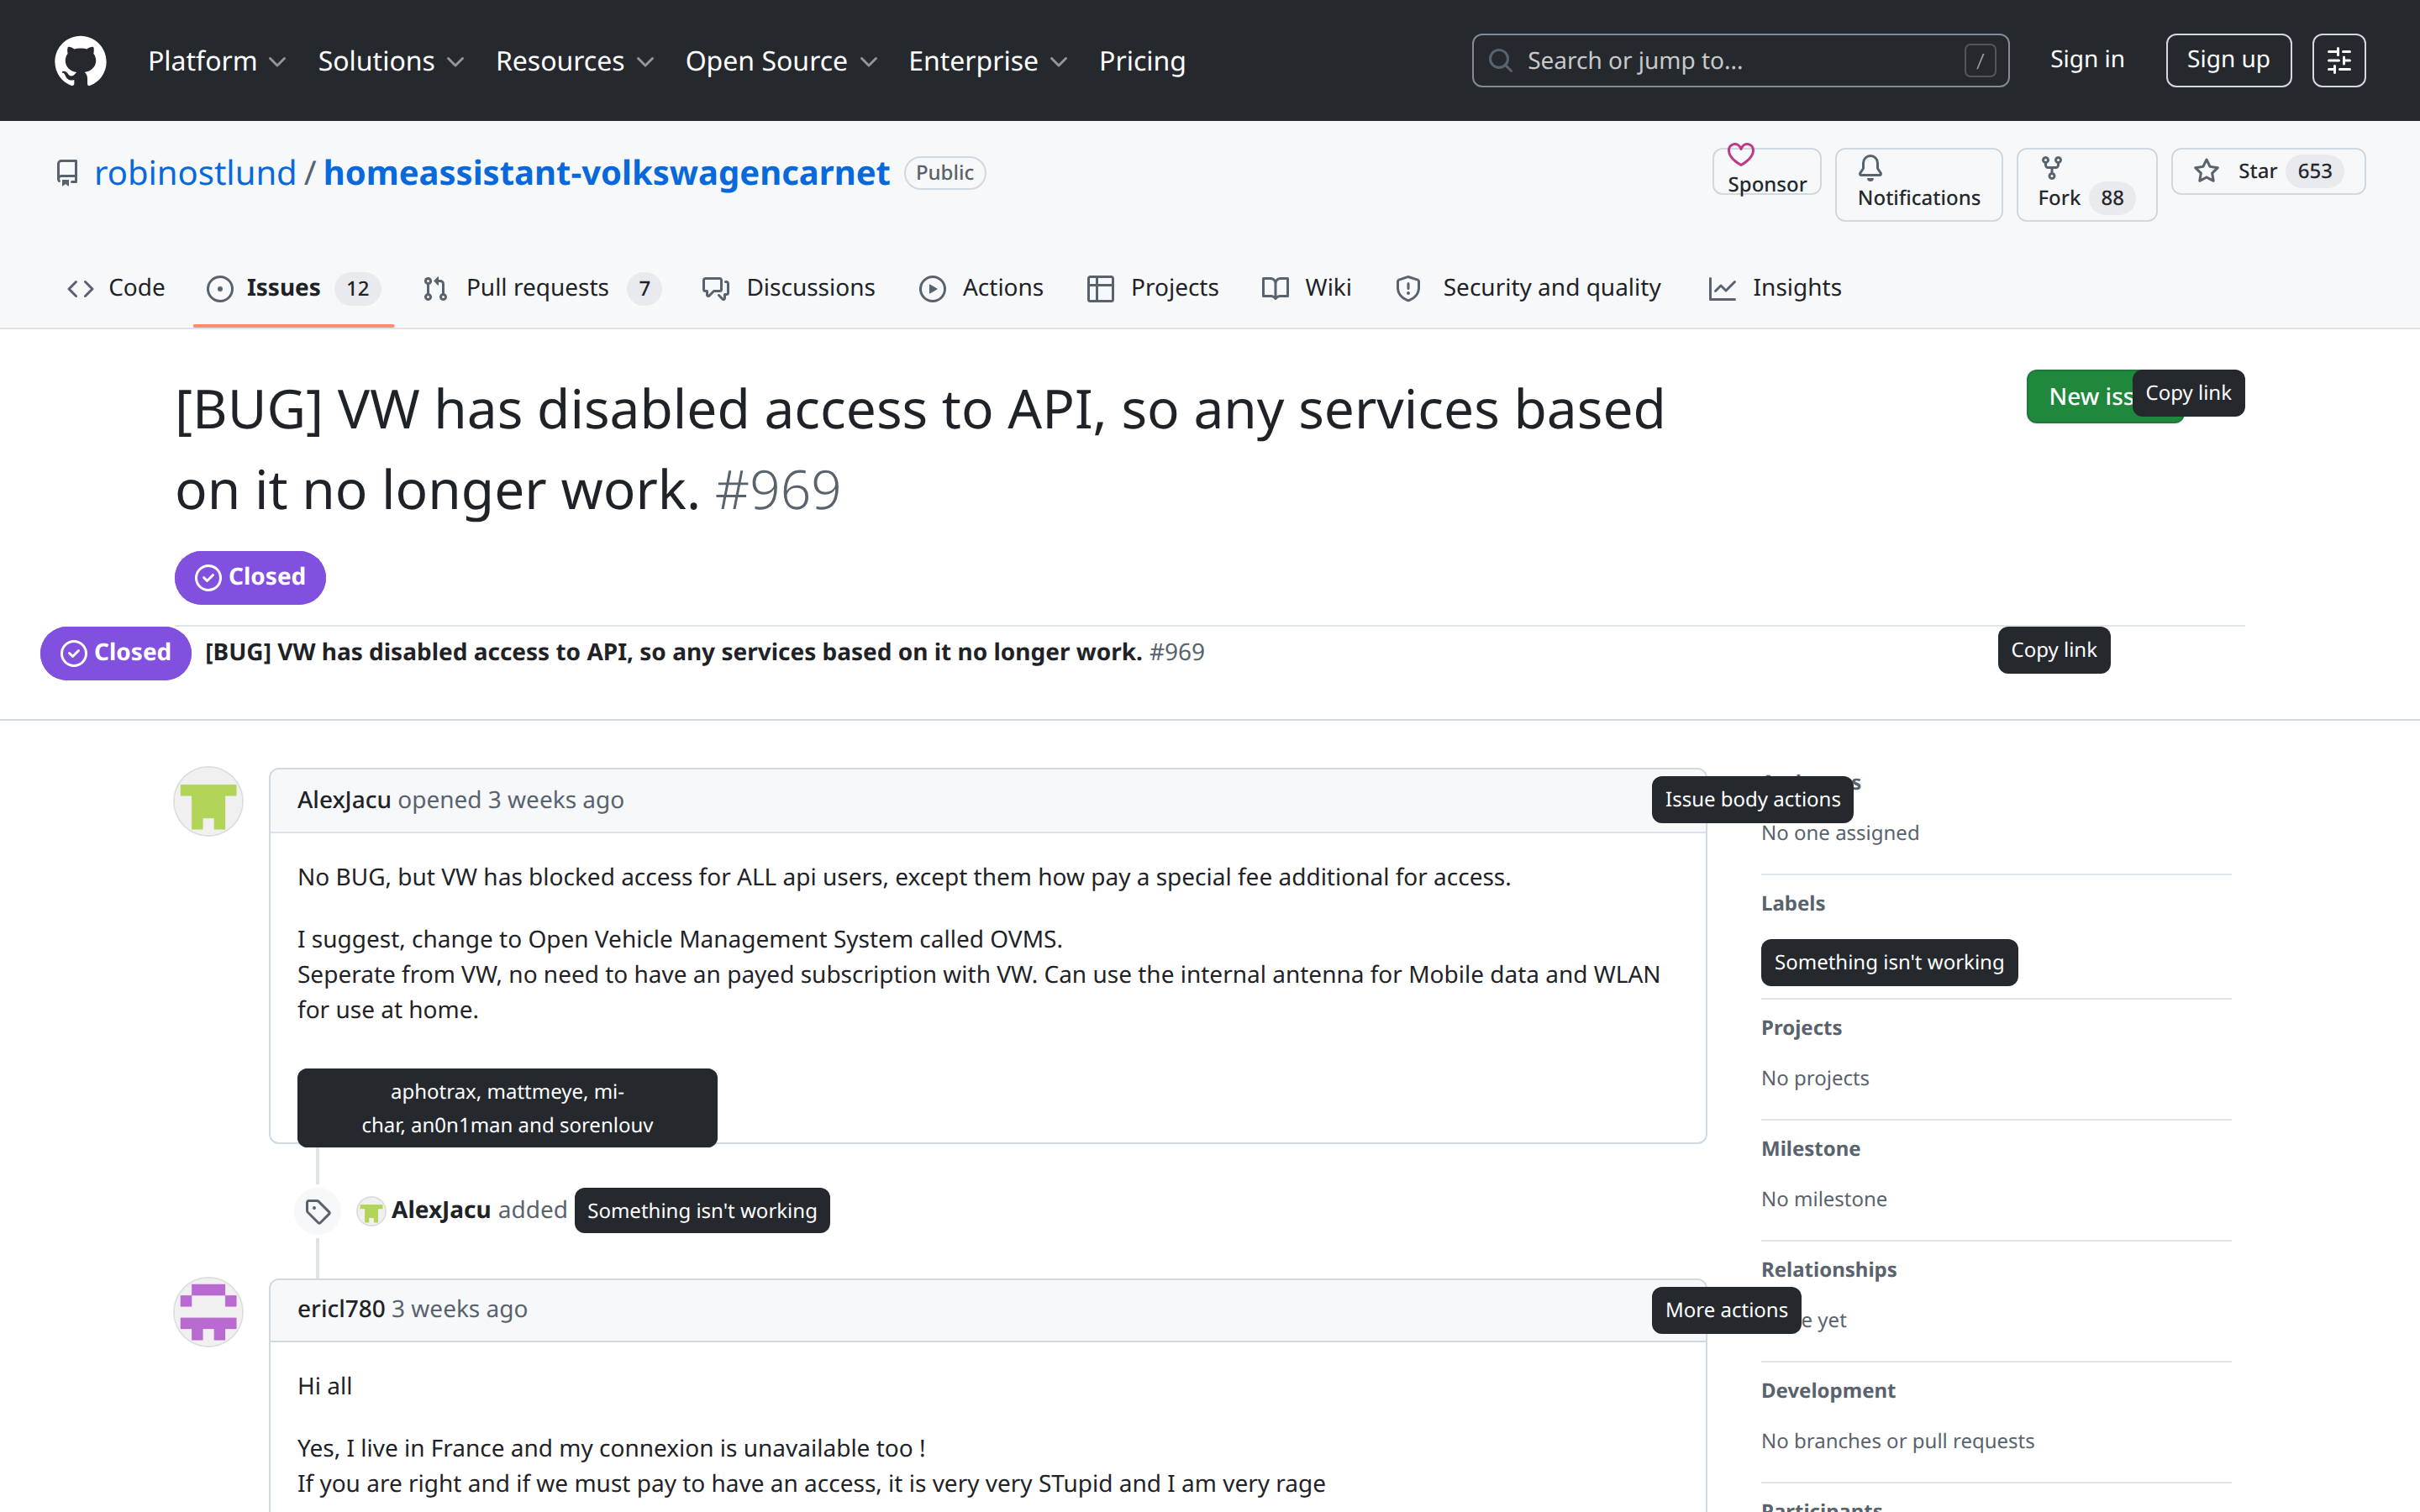Open the Pricing page
Image resolution: width=2420 pixels, height=1512 pixels.
[1142, 61]
